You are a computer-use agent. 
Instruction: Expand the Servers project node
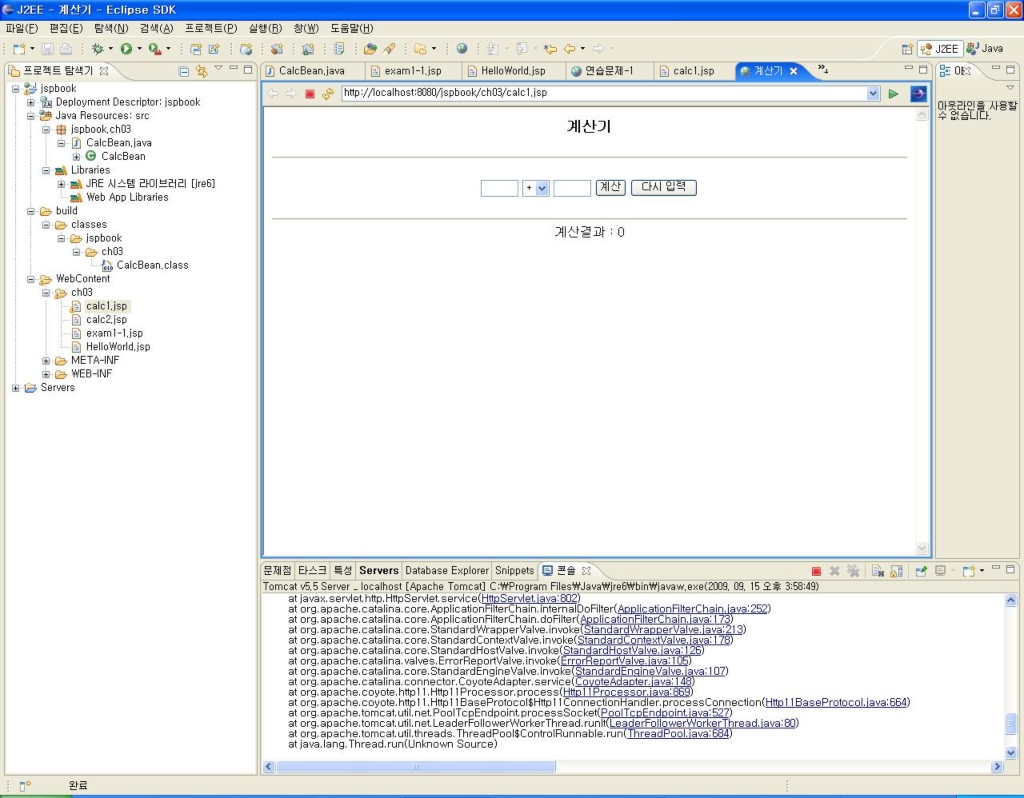(16, 388)
